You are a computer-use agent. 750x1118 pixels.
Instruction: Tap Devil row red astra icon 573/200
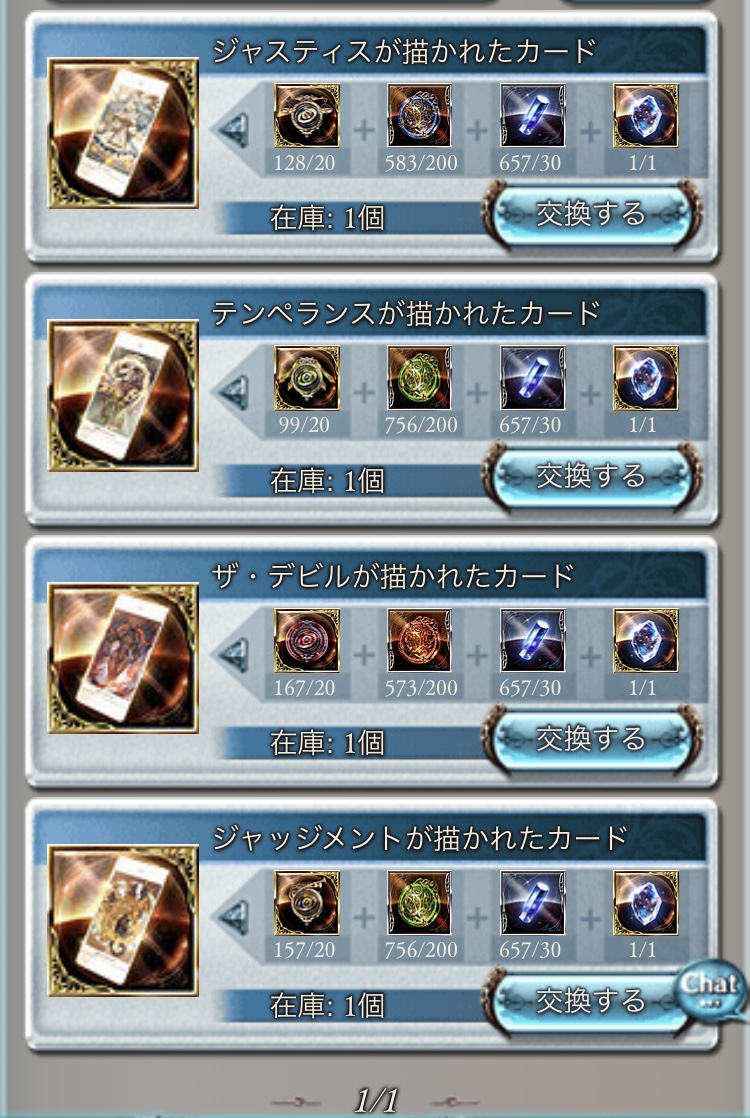(x=419, y=640)
